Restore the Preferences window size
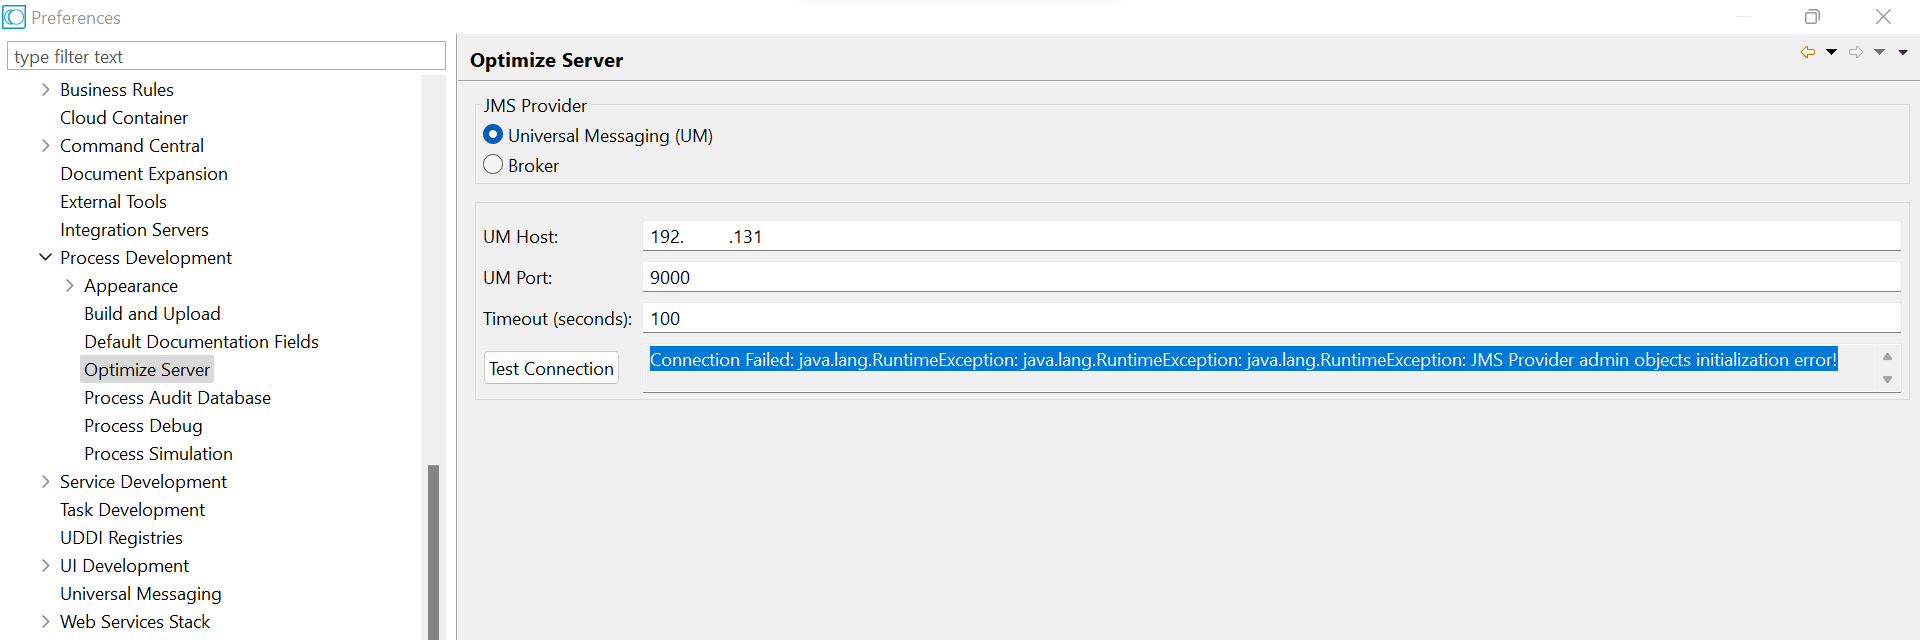1920x640 pixels. pyautogui.click(x=1812, y=17)
